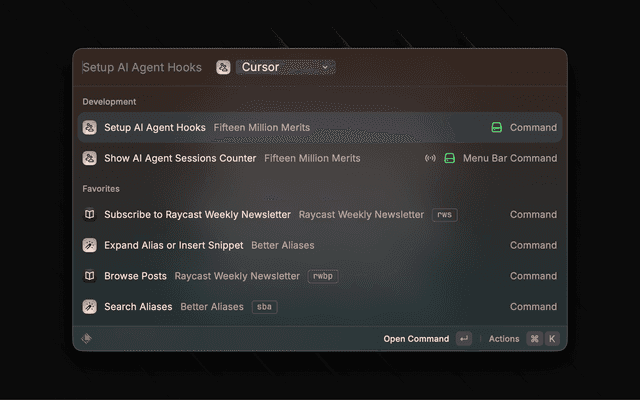
Task: Open the Cursor agent dropdown
Action: [285, 67]
